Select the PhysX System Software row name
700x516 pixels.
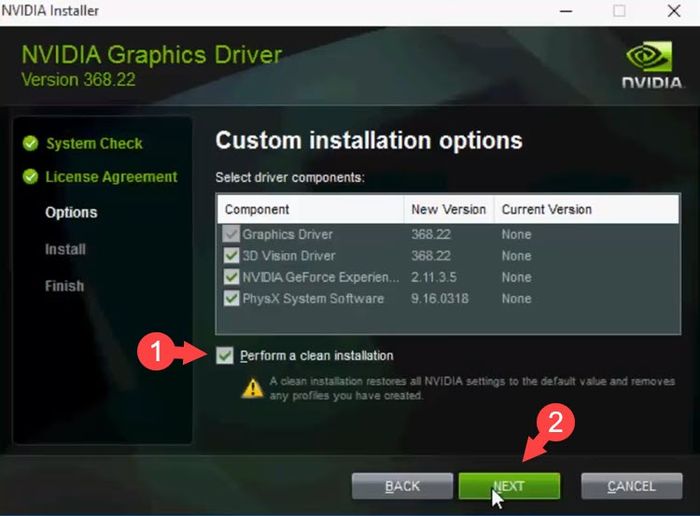pyautogui.click(x=313, y=299)
